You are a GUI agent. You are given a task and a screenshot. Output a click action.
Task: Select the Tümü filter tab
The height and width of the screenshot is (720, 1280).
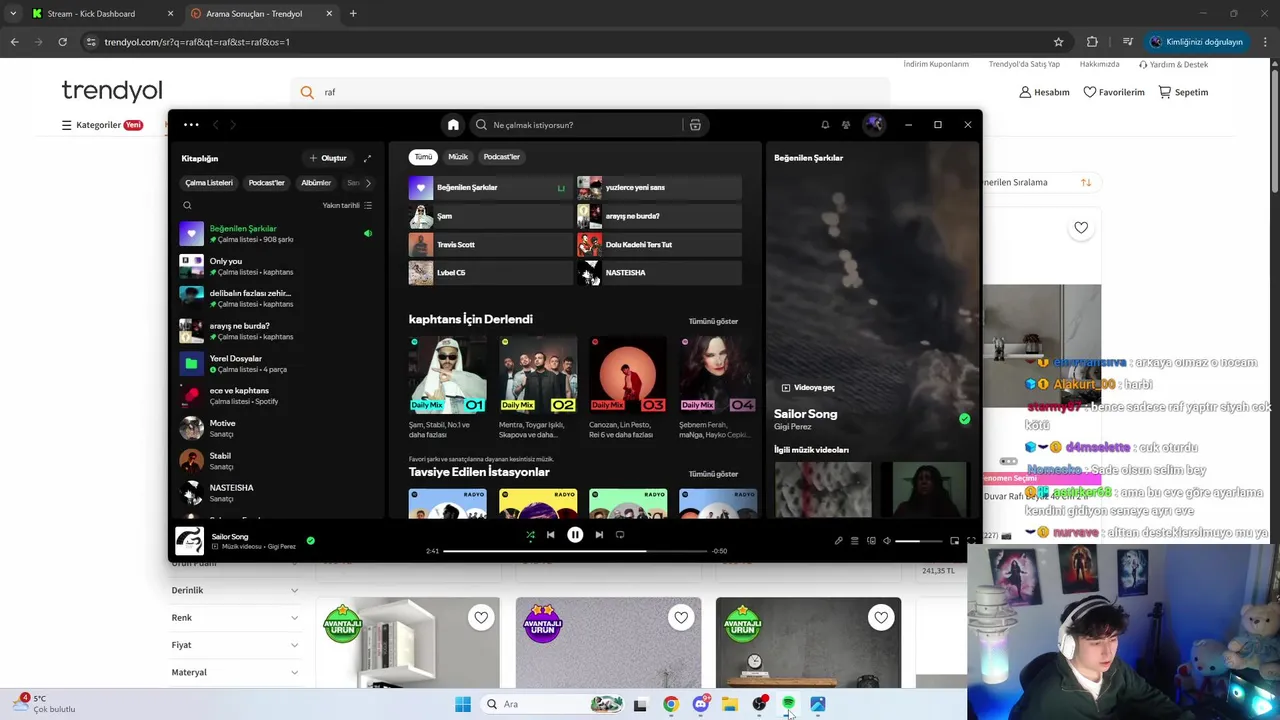(x=424, y=157)
